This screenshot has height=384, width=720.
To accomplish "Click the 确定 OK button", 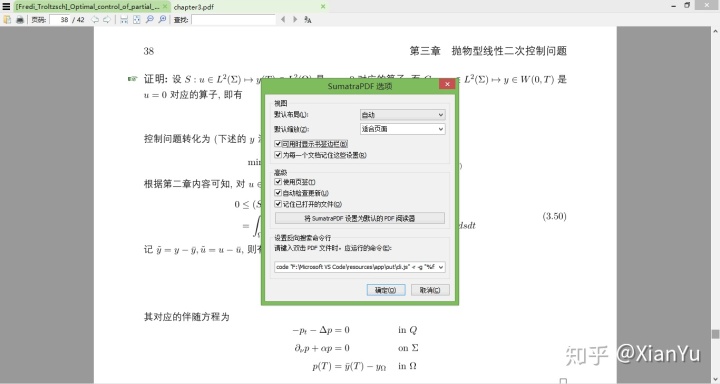I will 386,290.
